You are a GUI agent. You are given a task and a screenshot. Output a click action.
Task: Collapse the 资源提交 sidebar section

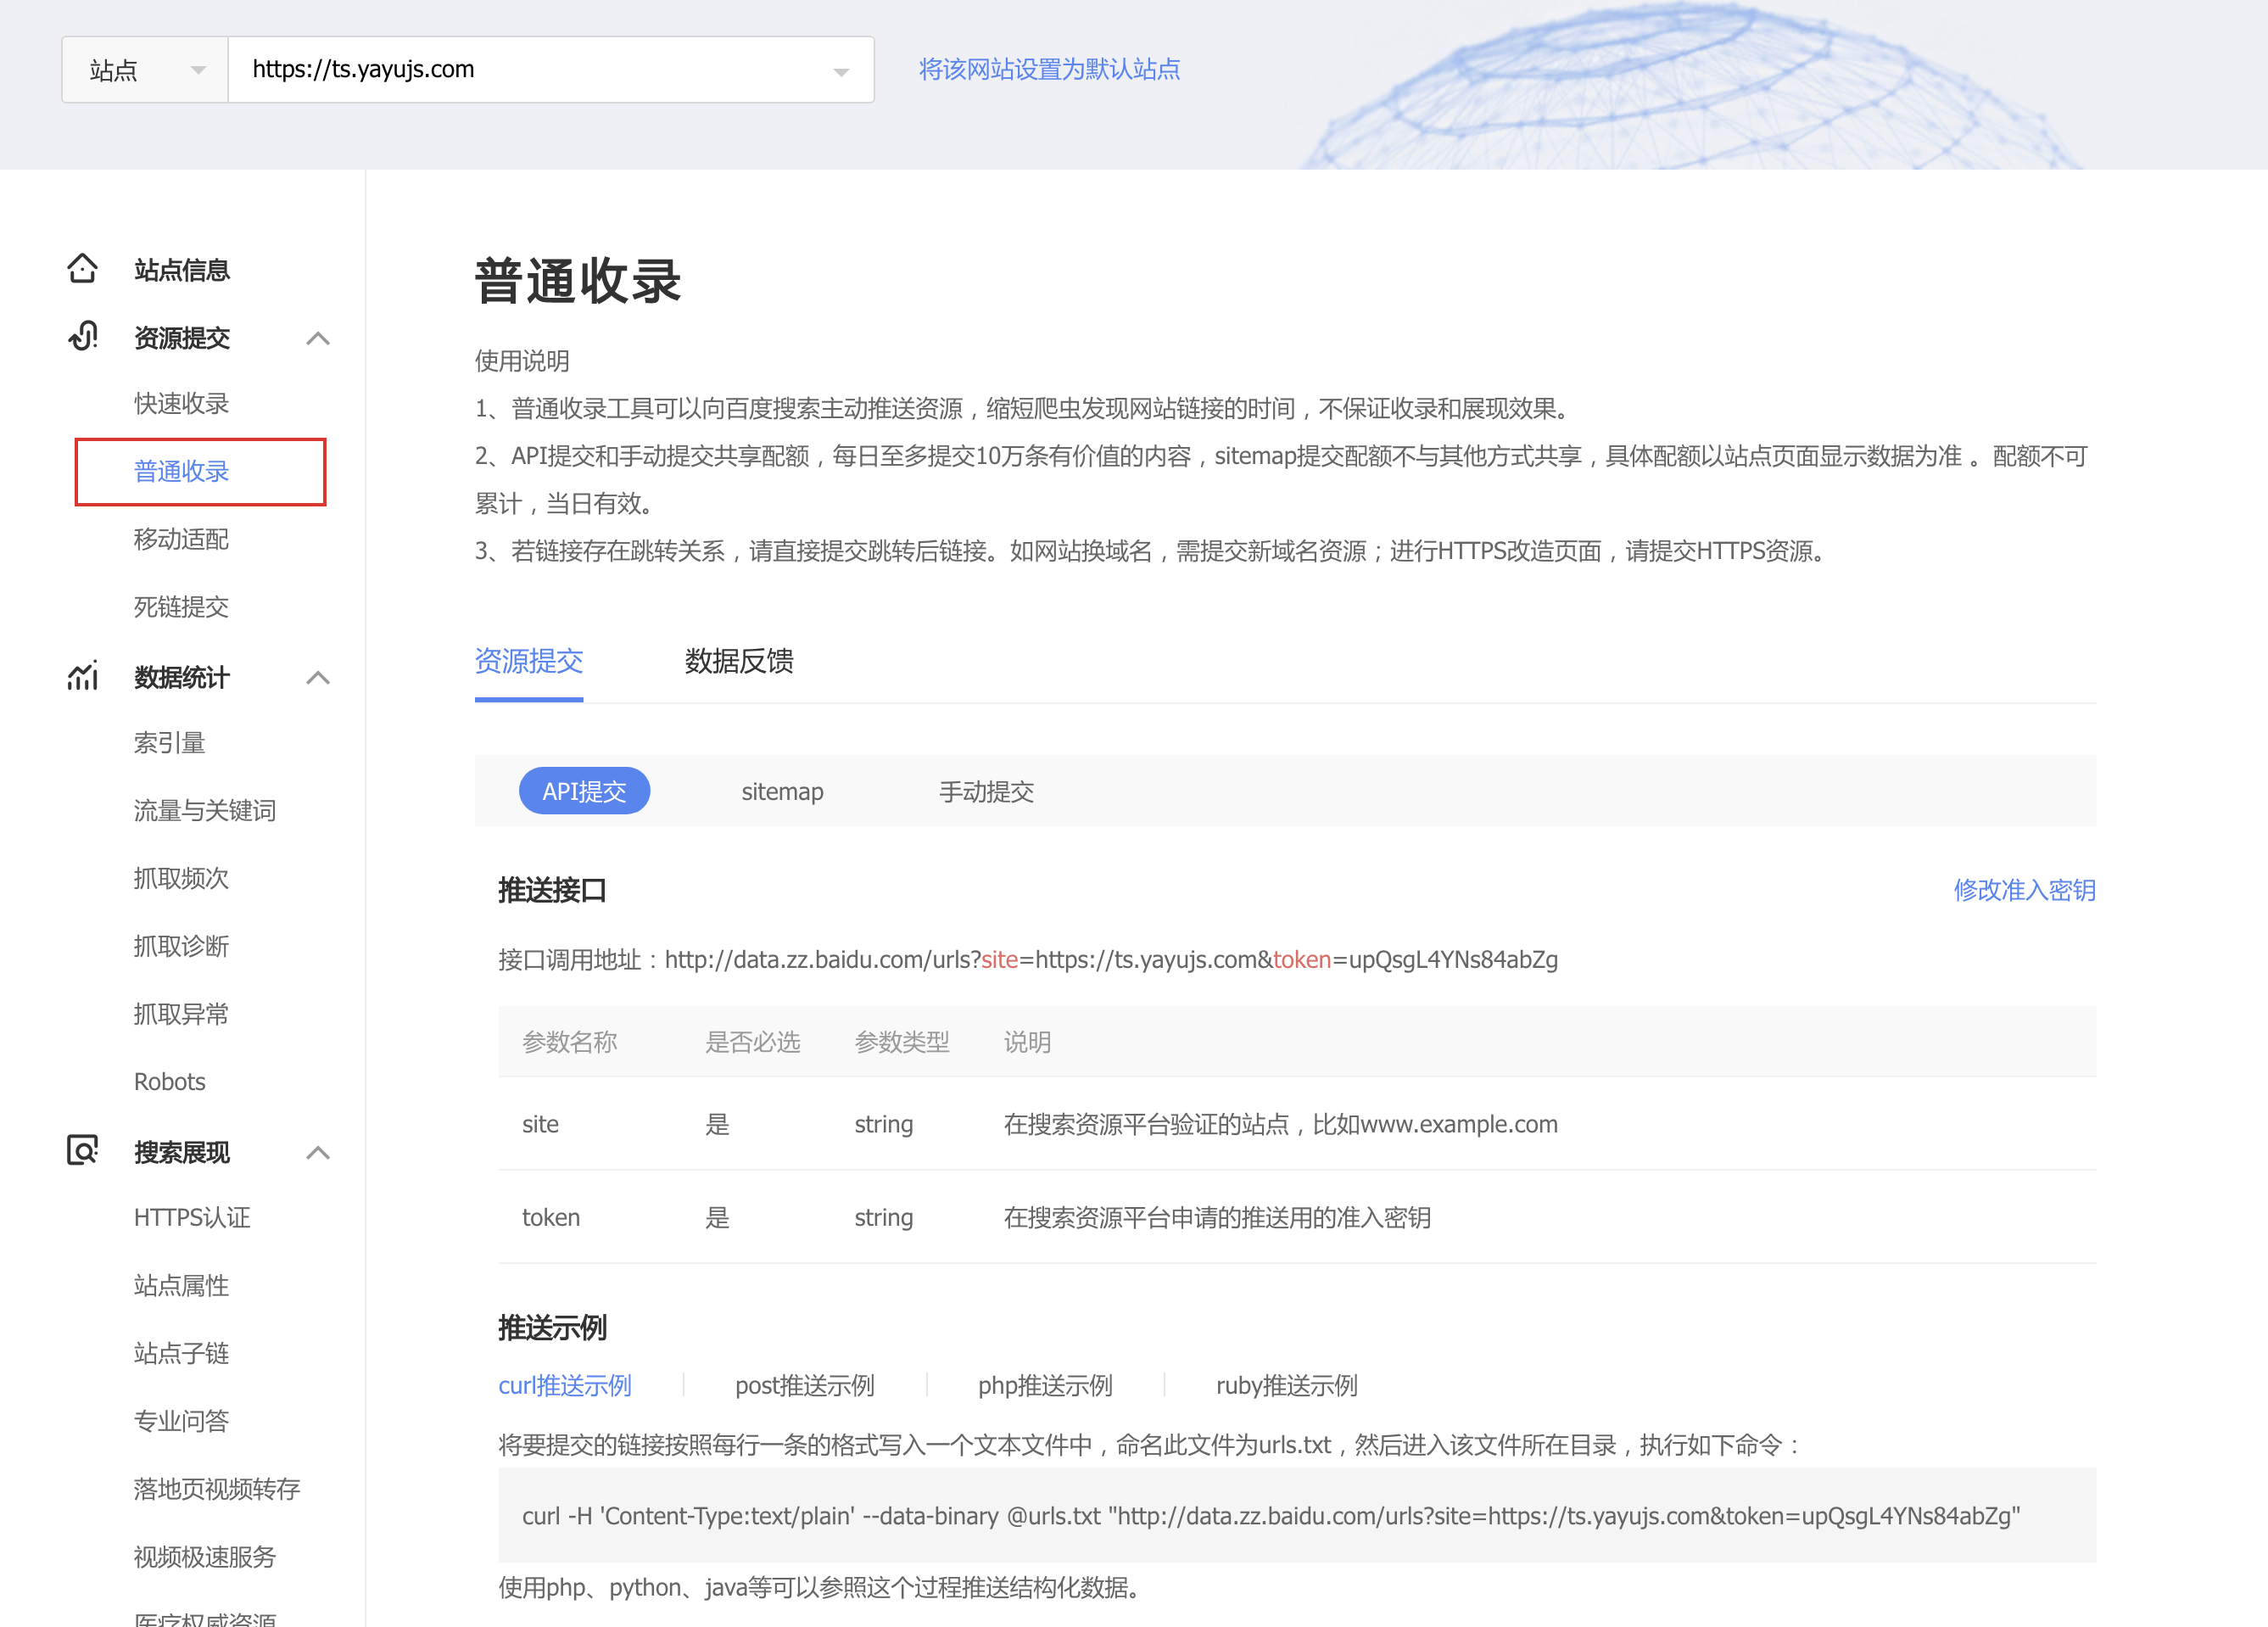point(318,338)
